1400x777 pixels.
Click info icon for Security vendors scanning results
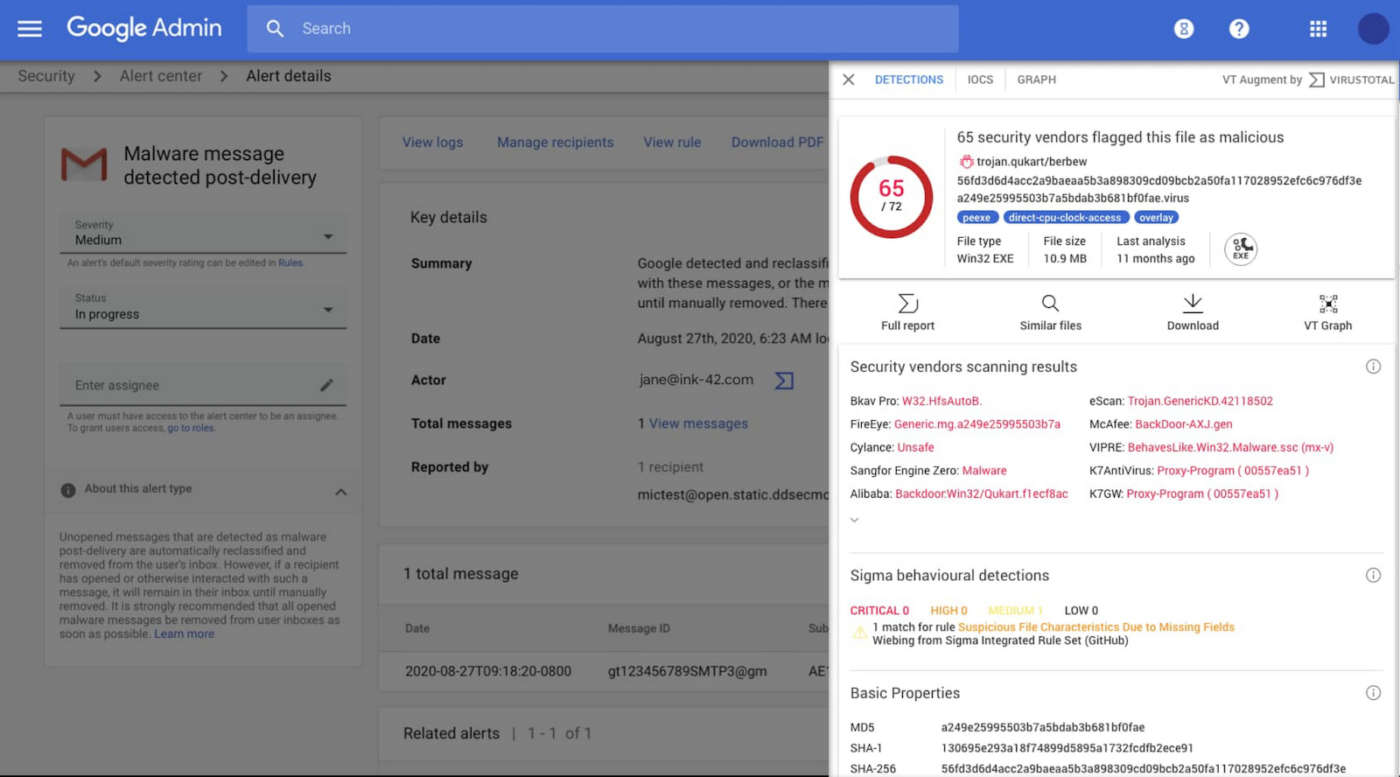pyautogui.click(x=1373, y=367)
